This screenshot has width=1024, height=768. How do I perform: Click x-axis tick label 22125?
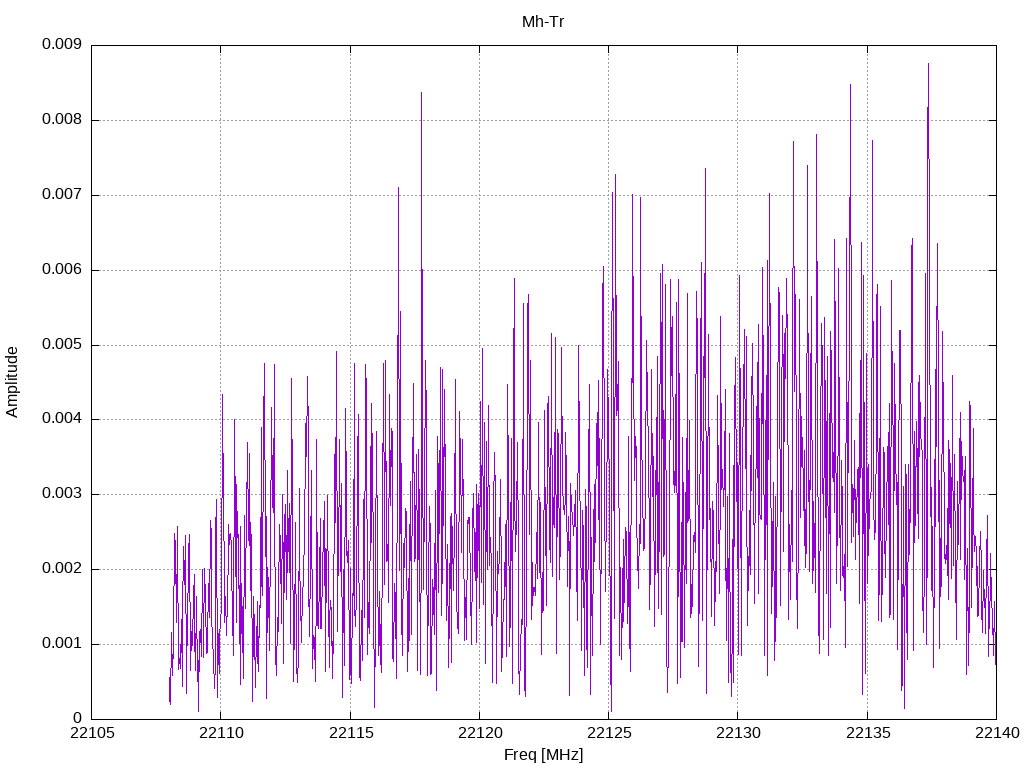coord(609,733)
